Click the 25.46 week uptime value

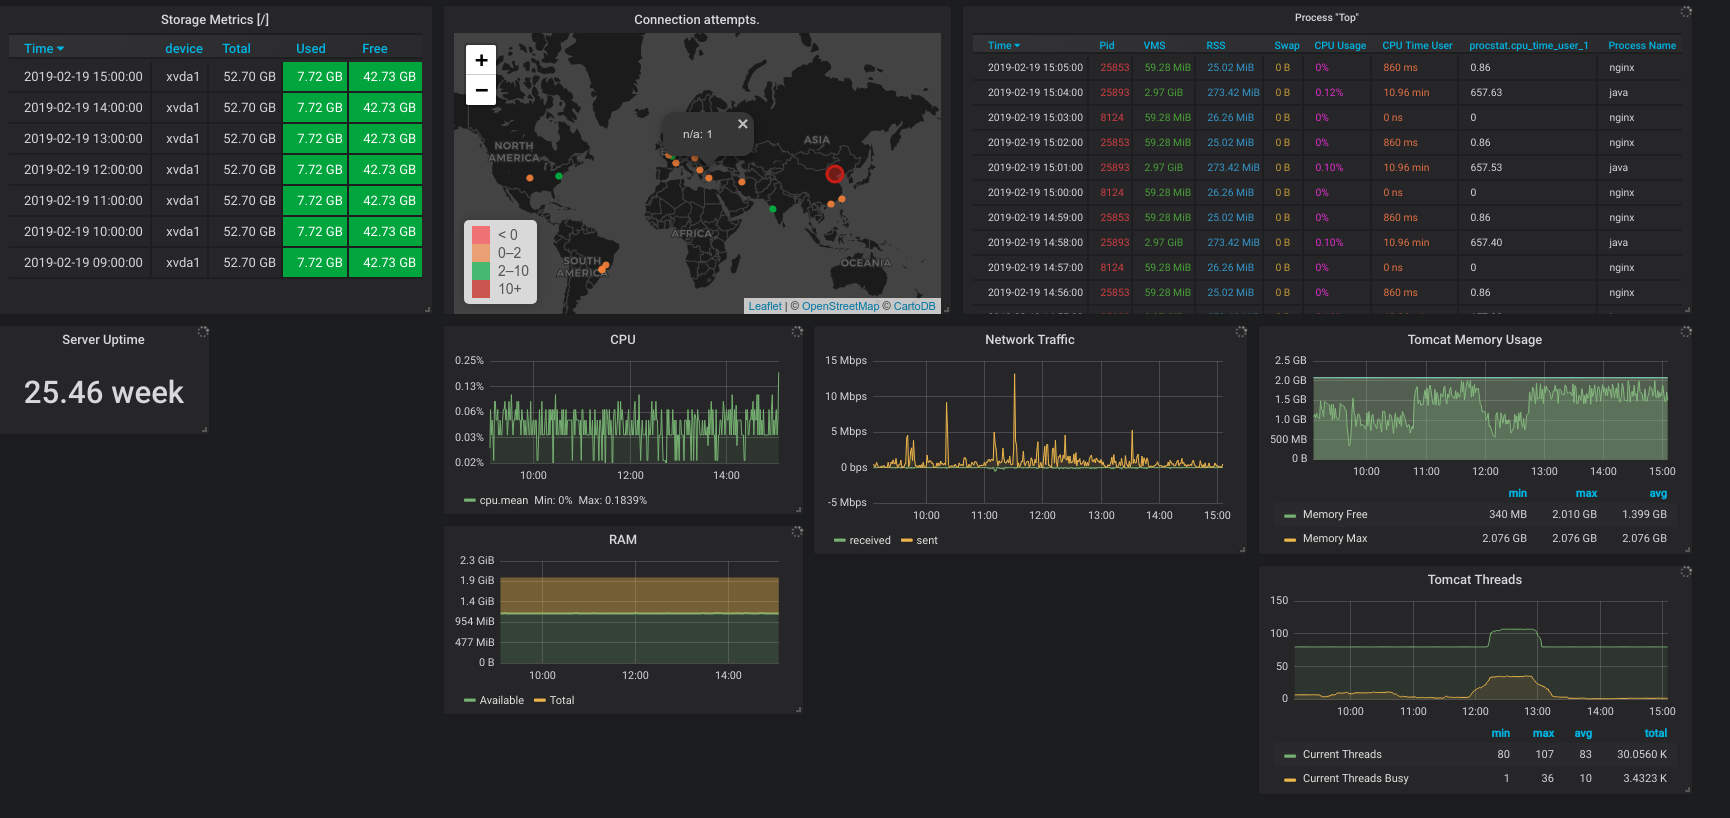[x=104, y=392]
